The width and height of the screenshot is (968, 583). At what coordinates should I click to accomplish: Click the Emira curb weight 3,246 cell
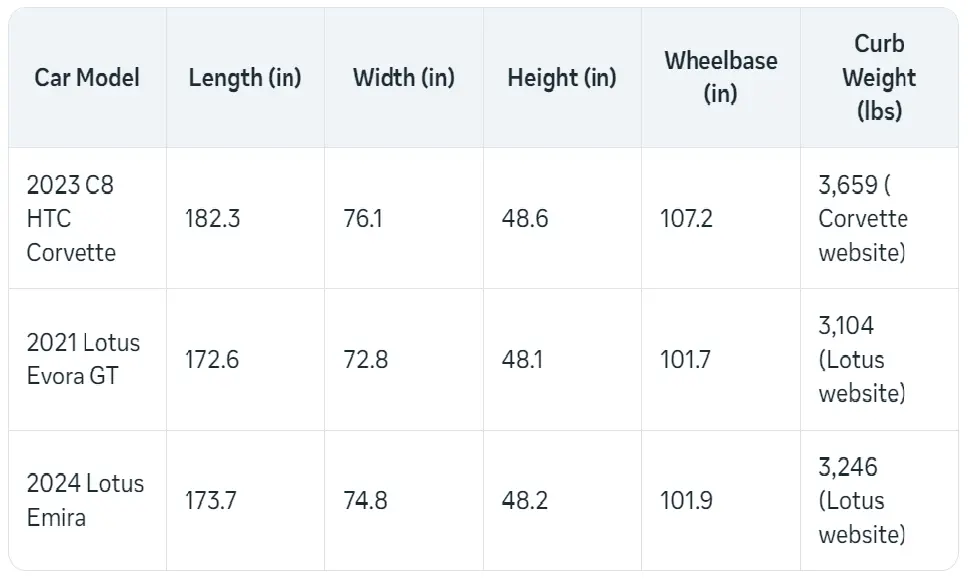click(861, 500)
